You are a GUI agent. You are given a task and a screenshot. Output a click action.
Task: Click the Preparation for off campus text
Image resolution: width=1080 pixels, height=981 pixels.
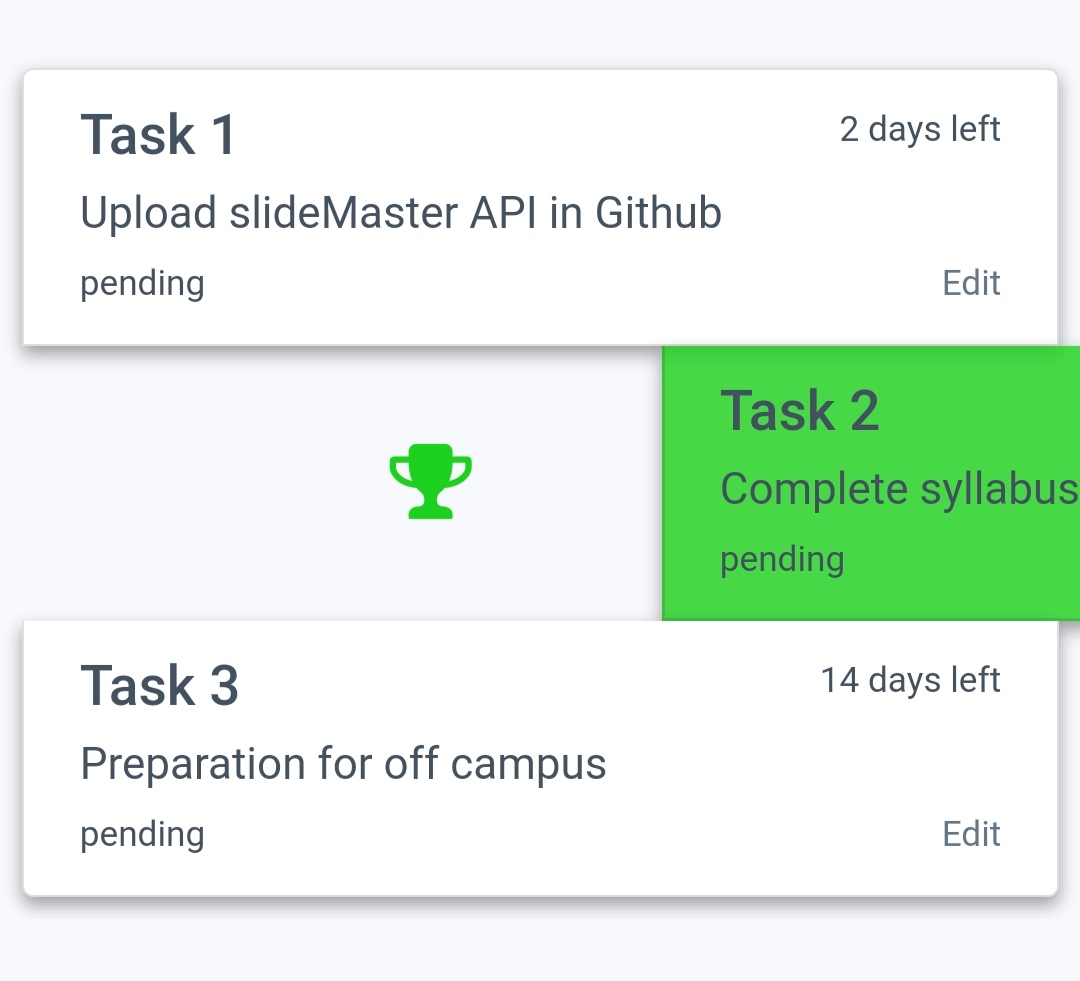coord(343,763)
